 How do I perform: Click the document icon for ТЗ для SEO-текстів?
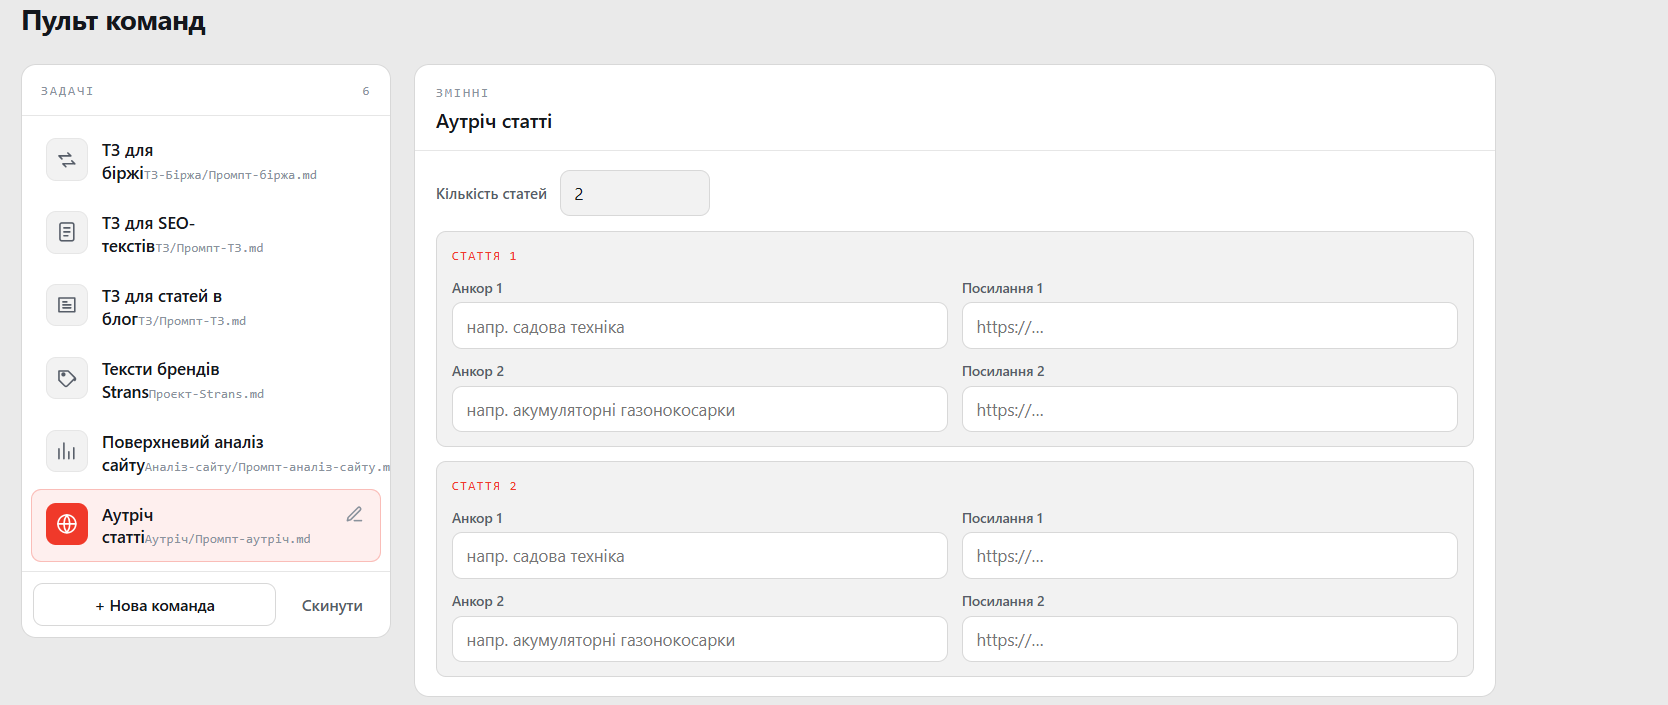[67, 232]
